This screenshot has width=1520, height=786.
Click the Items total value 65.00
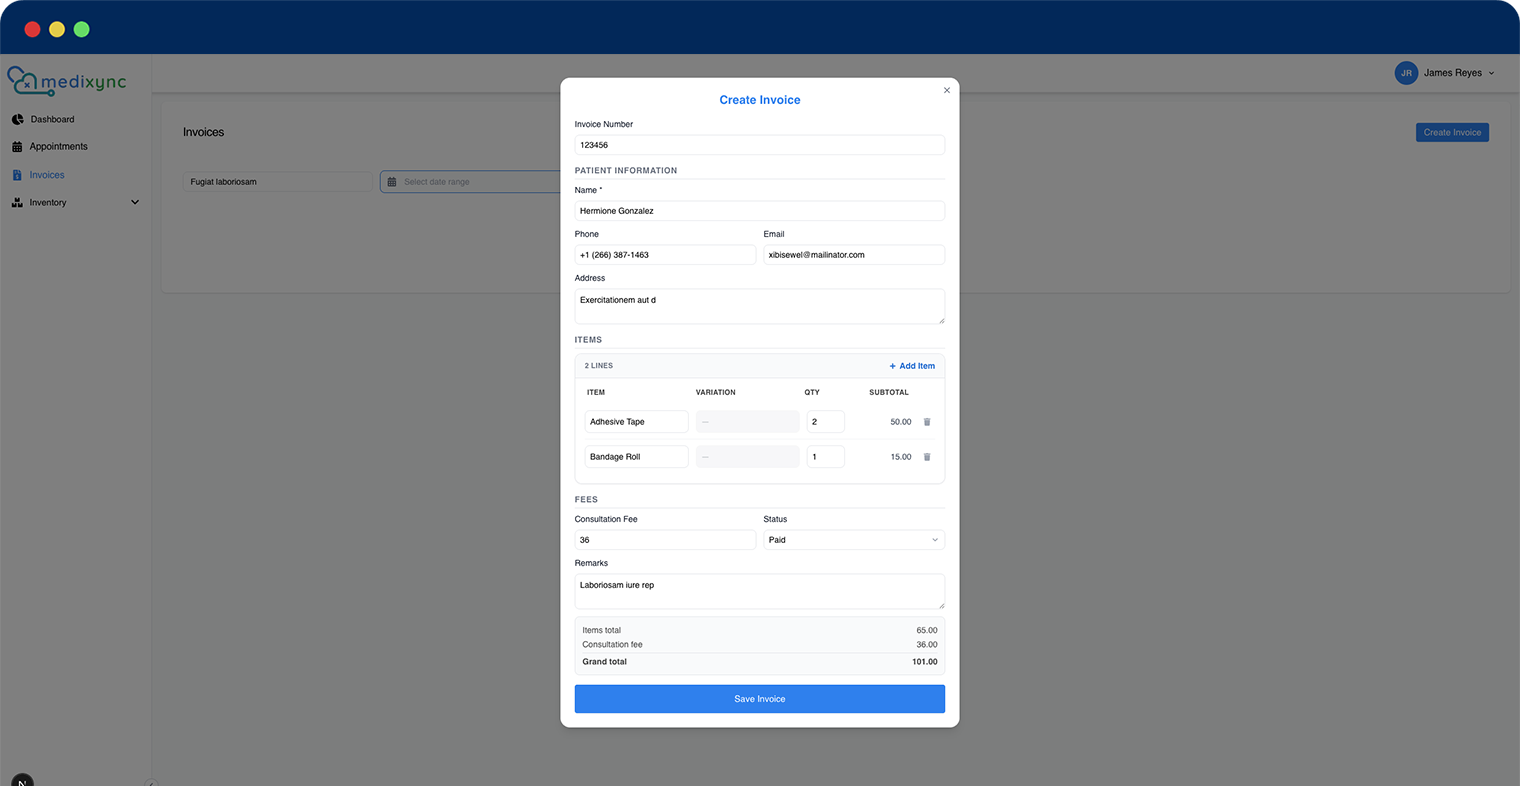click(x=927, y=630)
